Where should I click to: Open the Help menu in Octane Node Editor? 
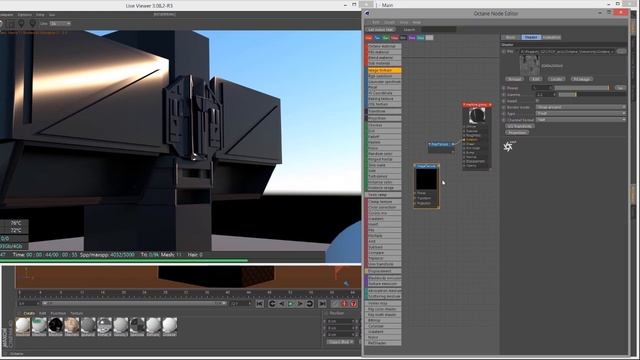tap(416, 22)
